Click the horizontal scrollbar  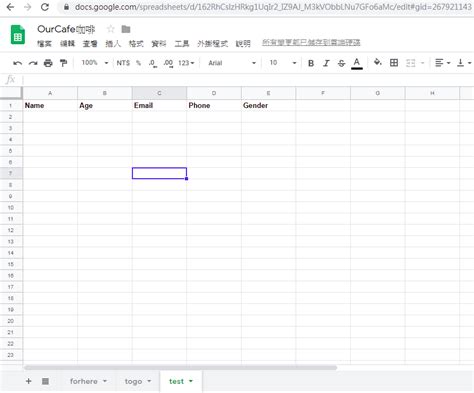pyautogui.click(x=180, y=367)
